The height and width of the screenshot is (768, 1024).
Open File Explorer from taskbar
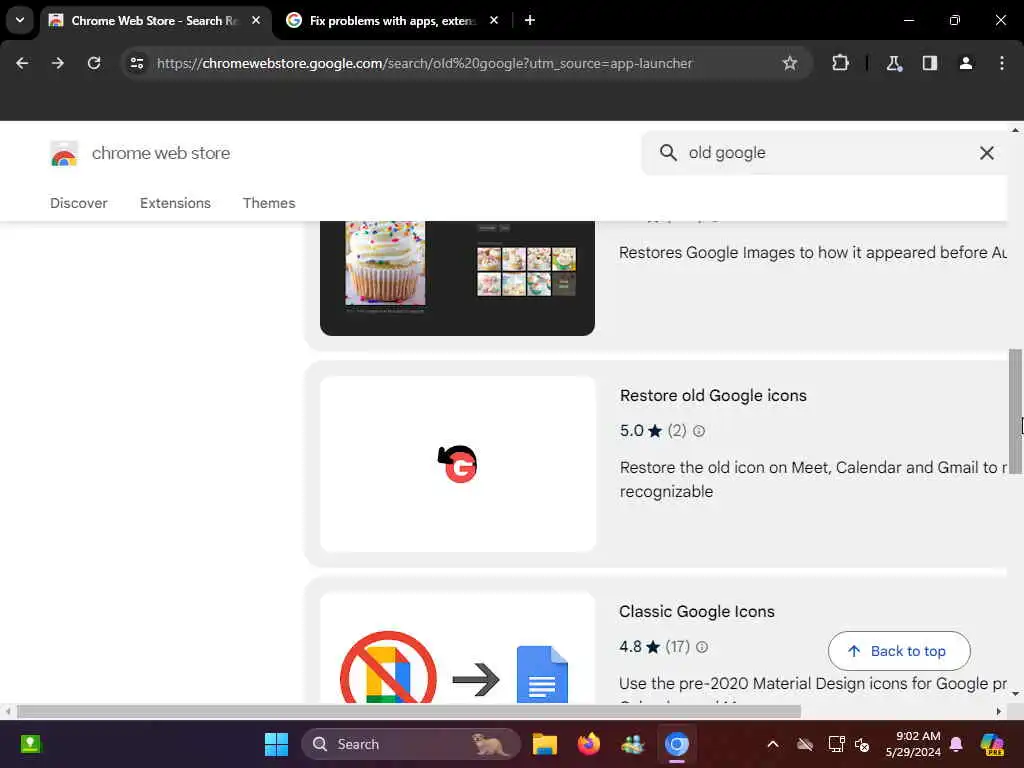tap(544, 744)
